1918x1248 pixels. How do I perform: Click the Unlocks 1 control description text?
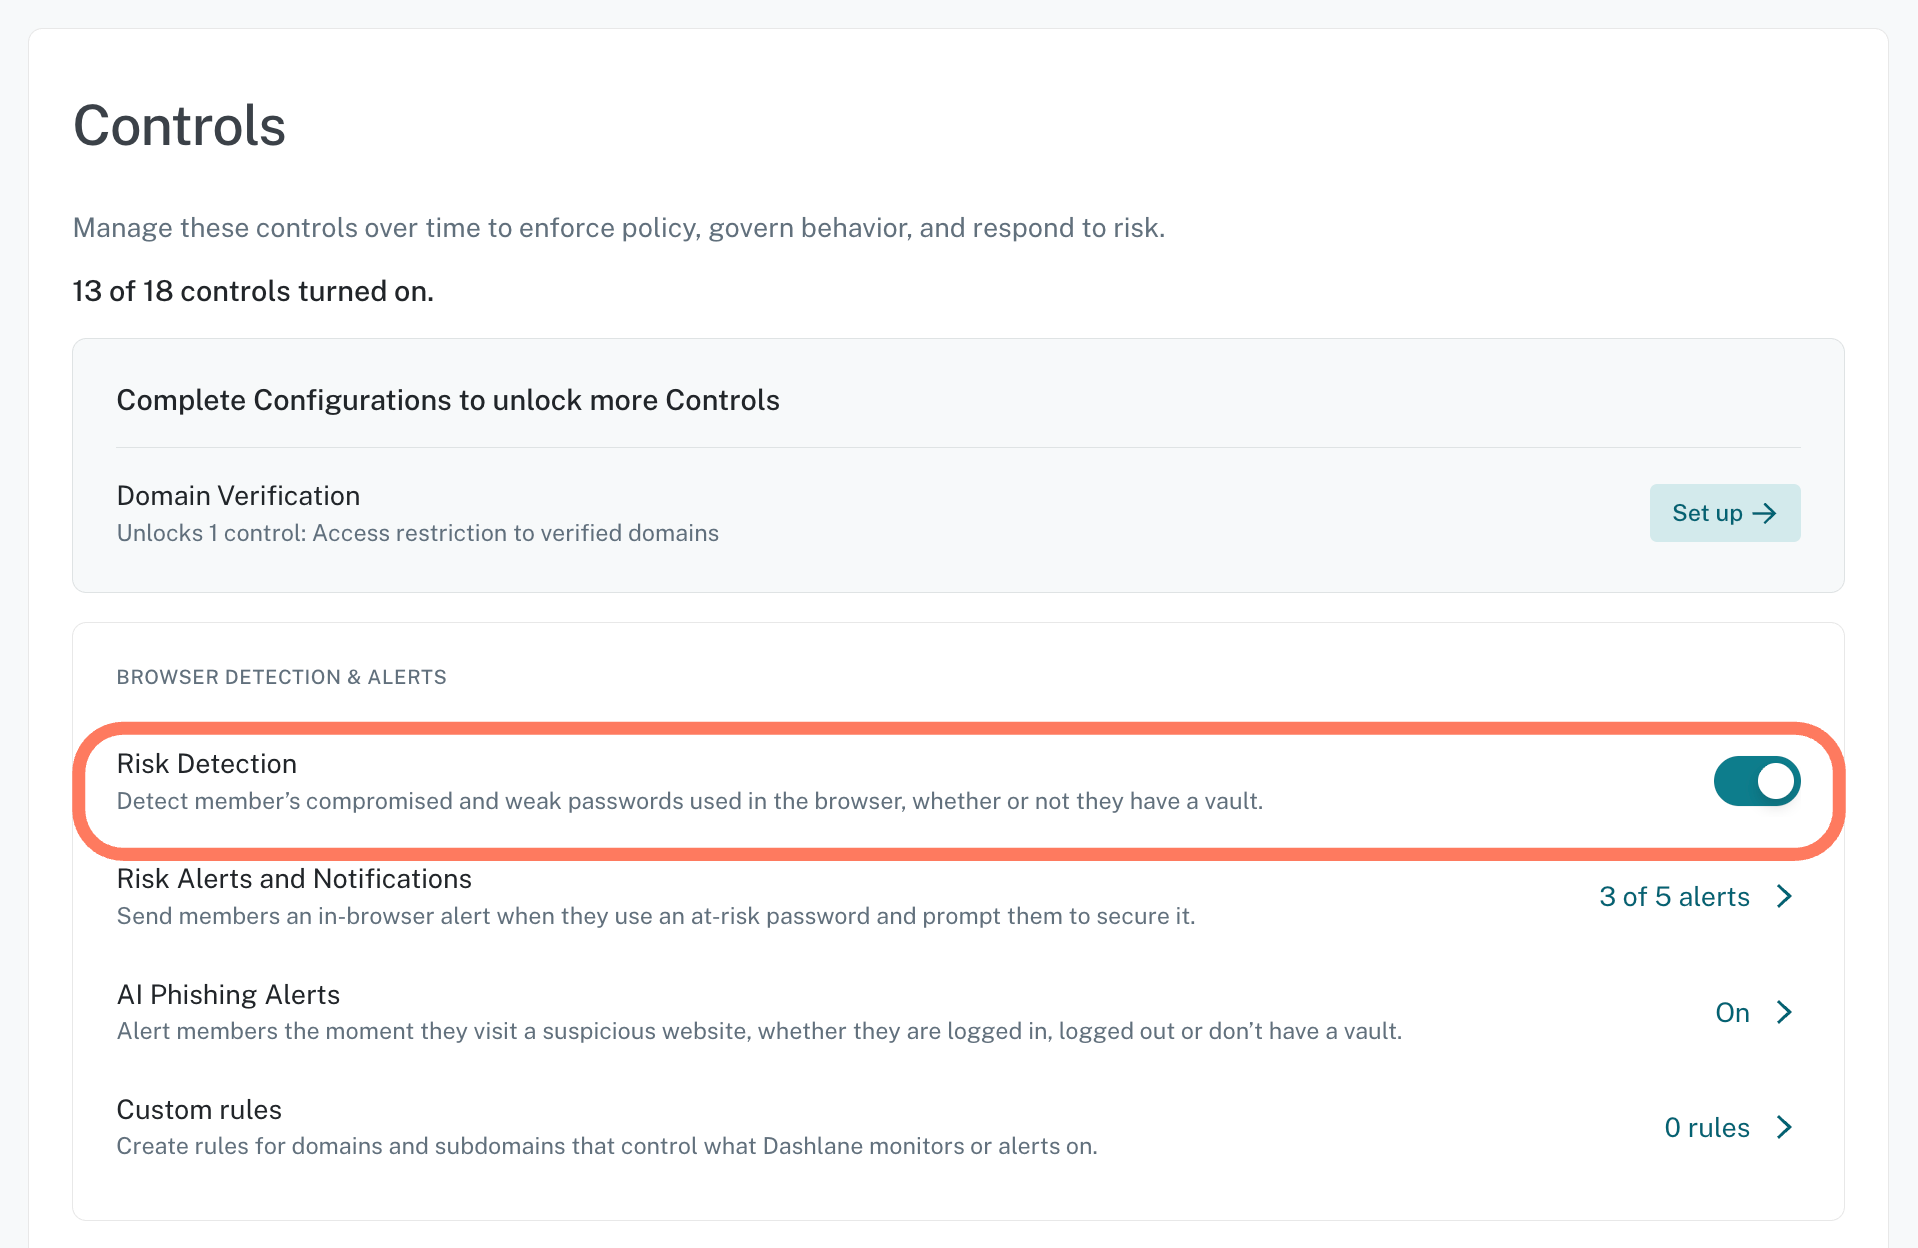click(x=418, y=533)
